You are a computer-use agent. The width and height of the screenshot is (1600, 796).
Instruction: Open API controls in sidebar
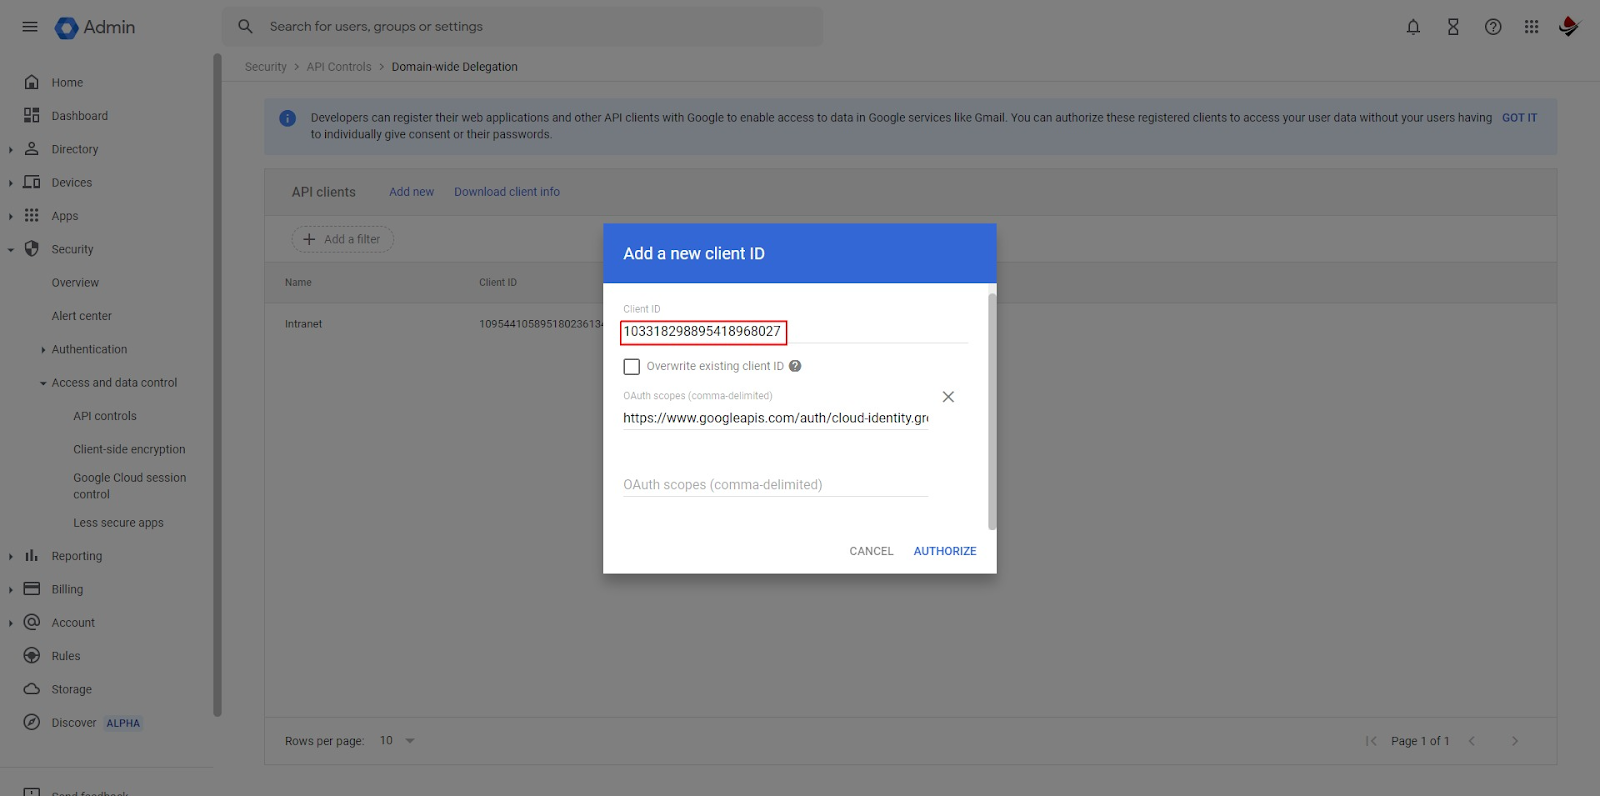click(105, 416)
